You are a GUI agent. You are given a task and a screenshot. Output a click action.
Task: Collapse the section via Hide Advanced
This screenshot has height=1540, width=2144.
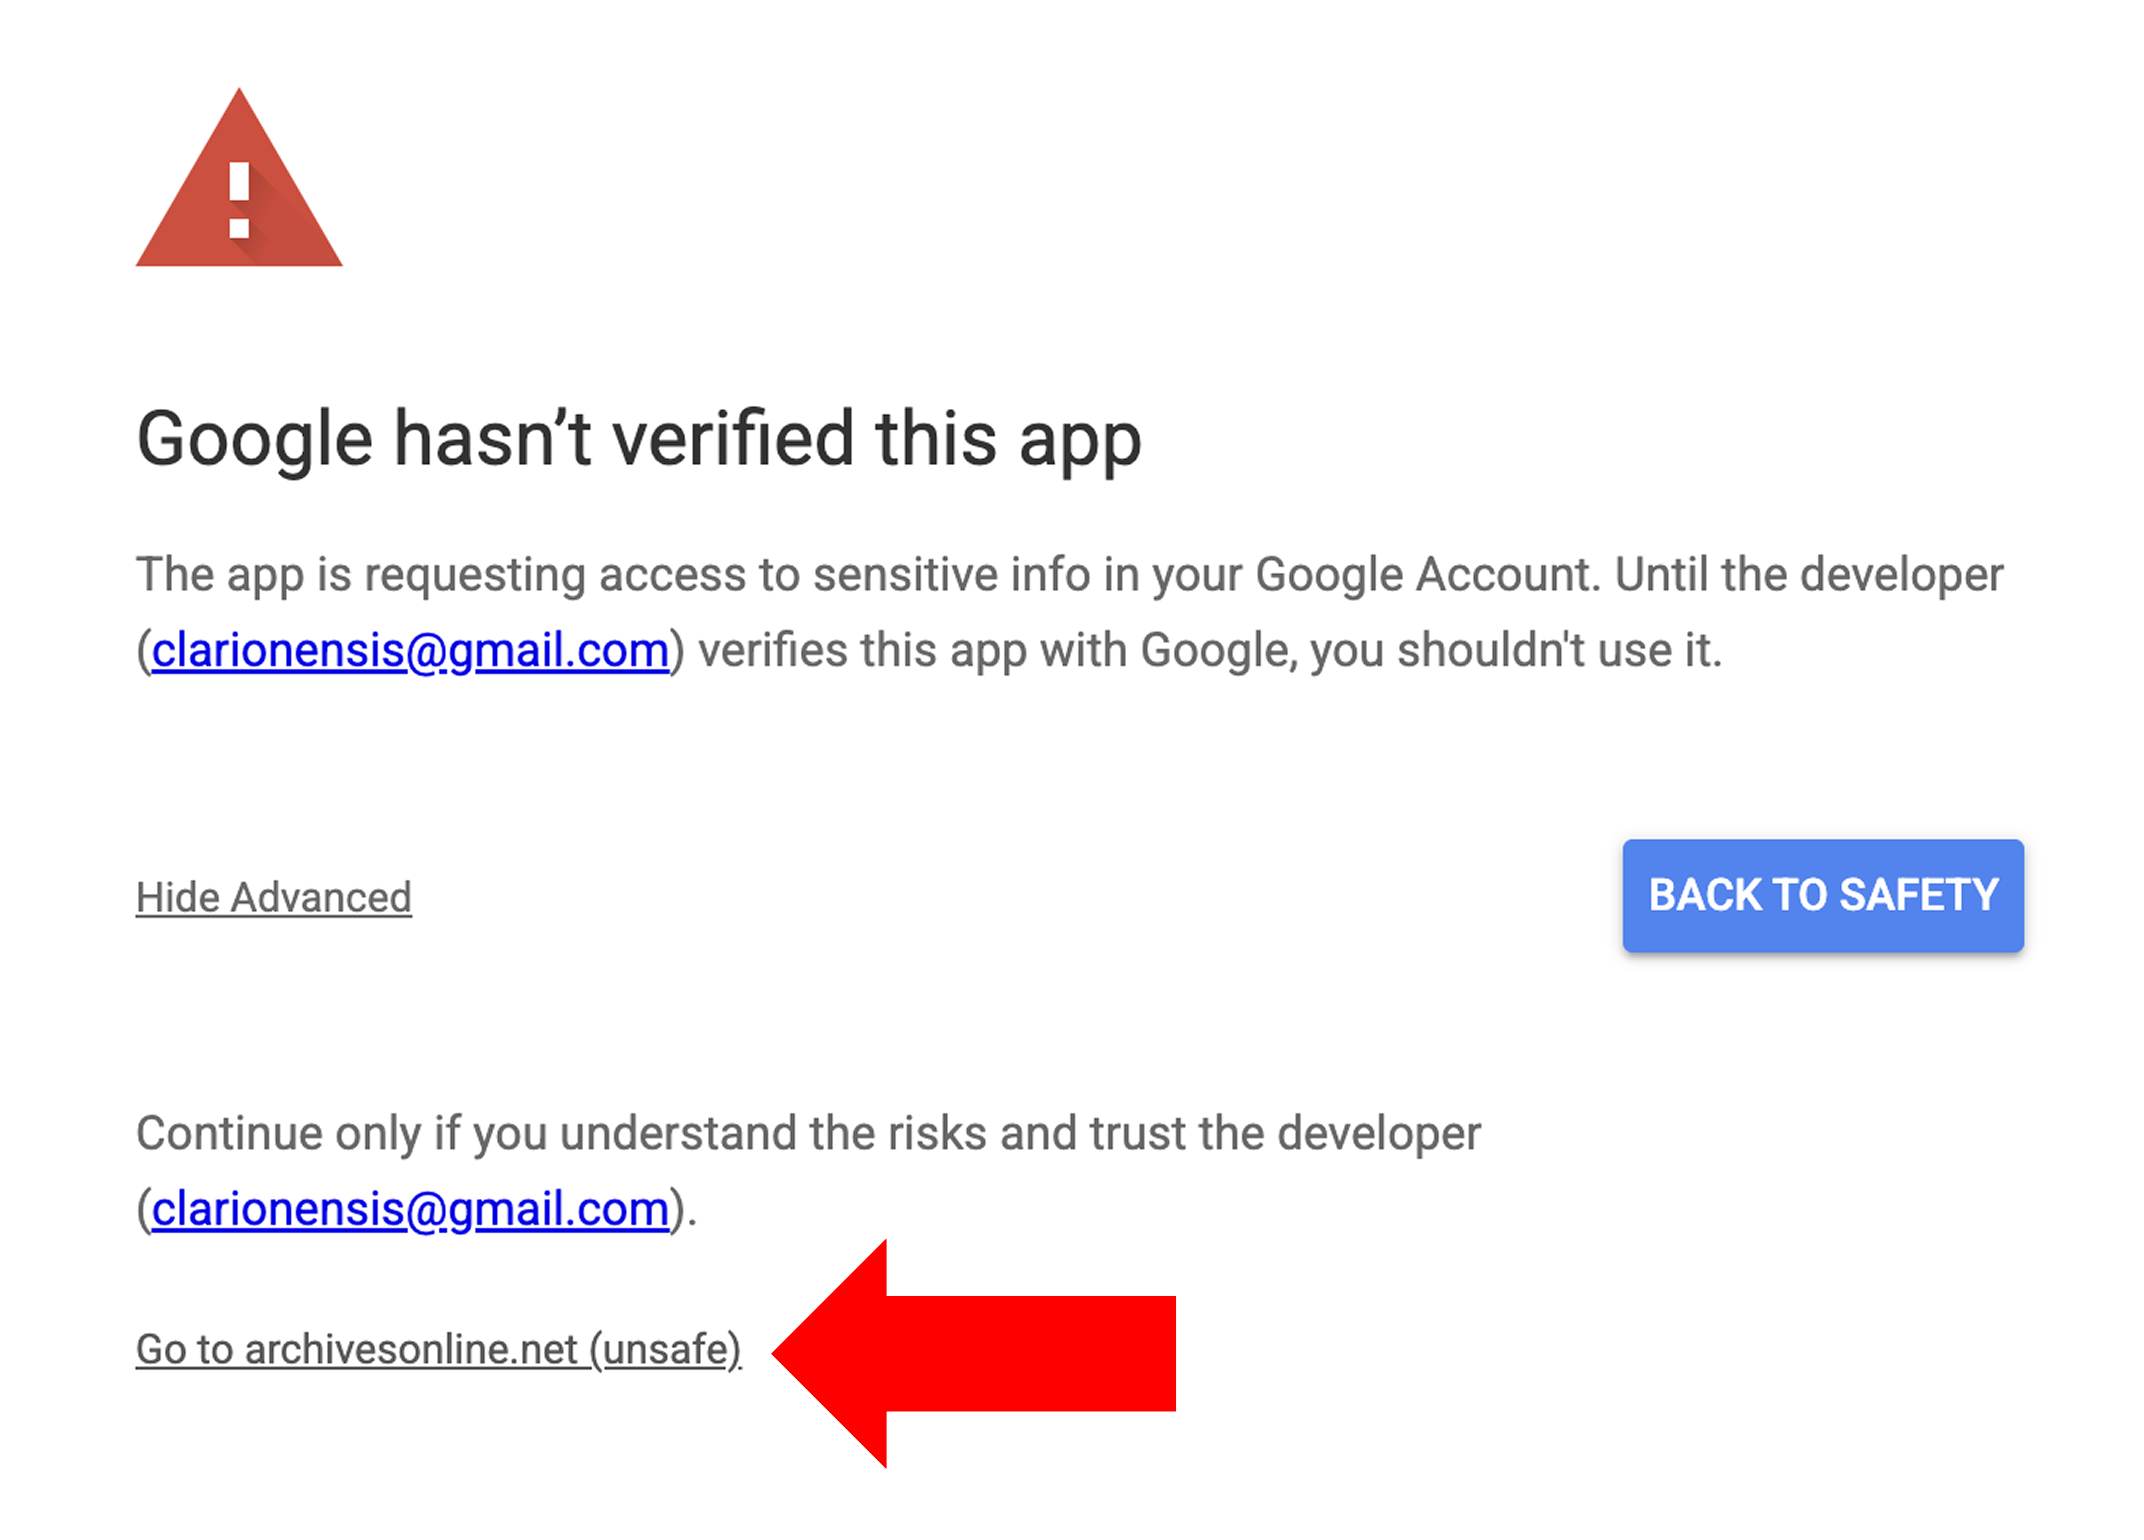(273, 897)
